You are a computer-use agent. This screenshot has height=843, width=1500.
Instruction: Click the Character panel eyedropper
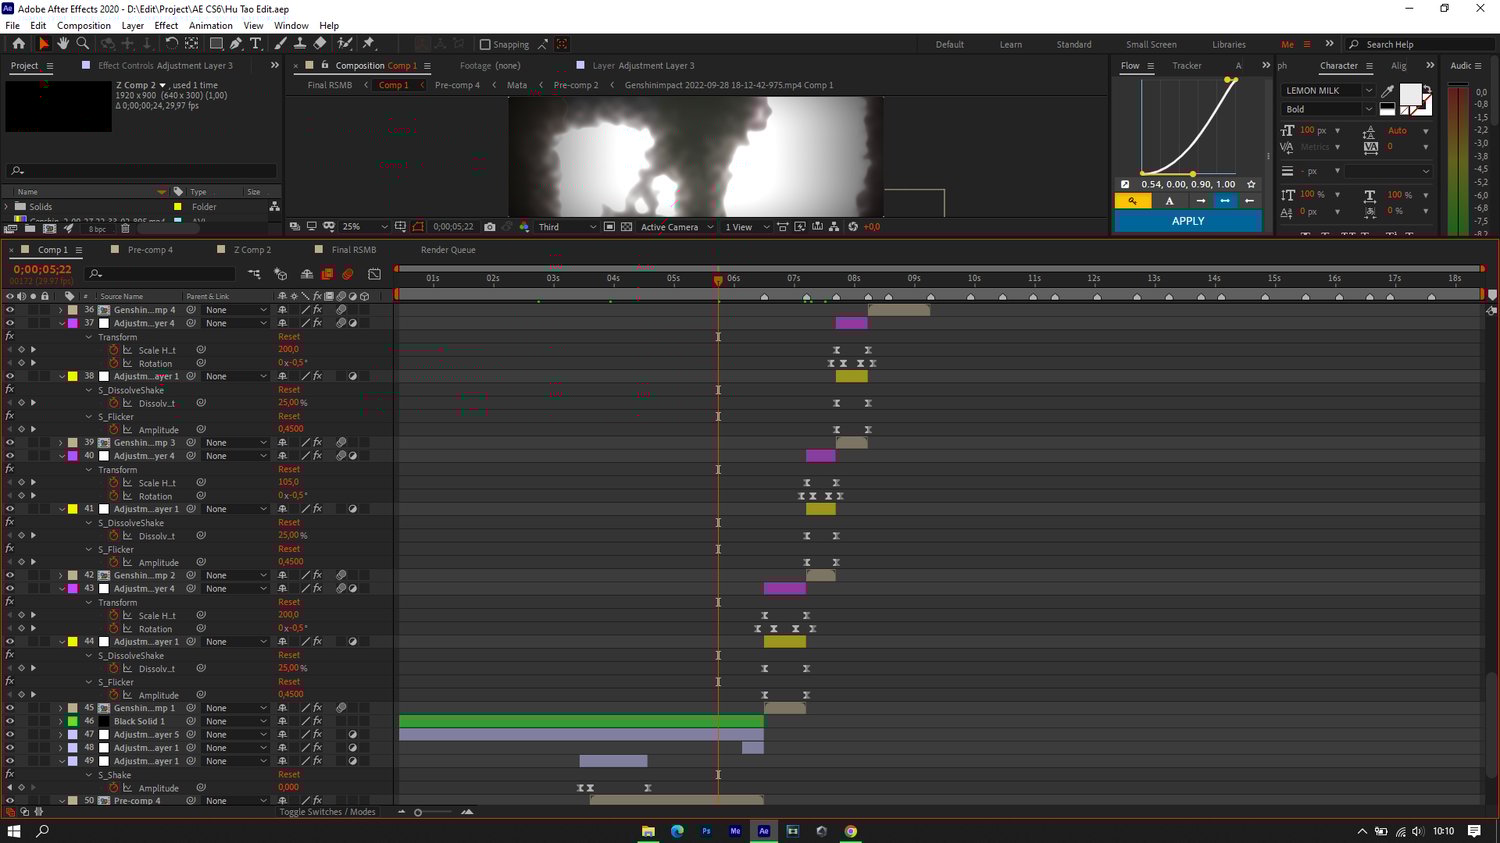click(x=1387, y=91)
